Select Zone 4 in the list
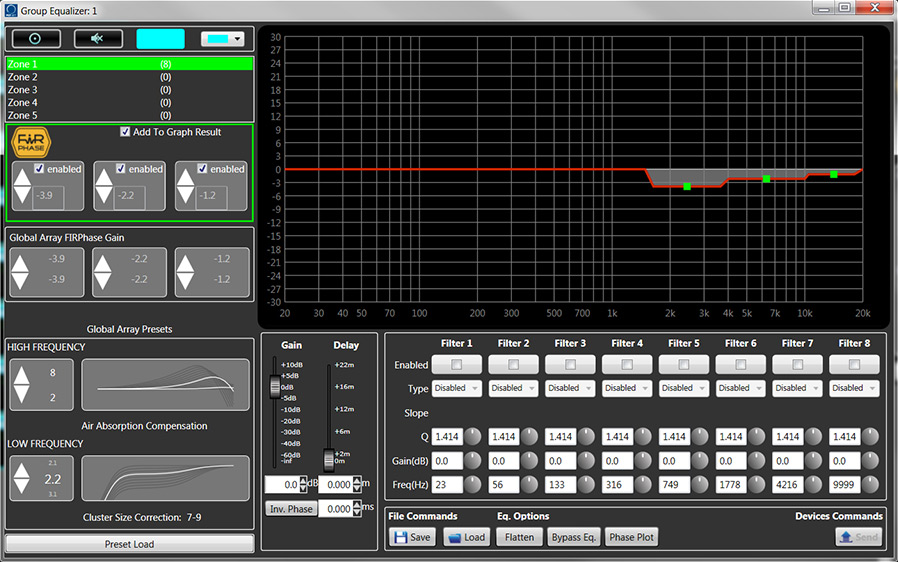This screenshot has width=898, height=562. point(129,103)
